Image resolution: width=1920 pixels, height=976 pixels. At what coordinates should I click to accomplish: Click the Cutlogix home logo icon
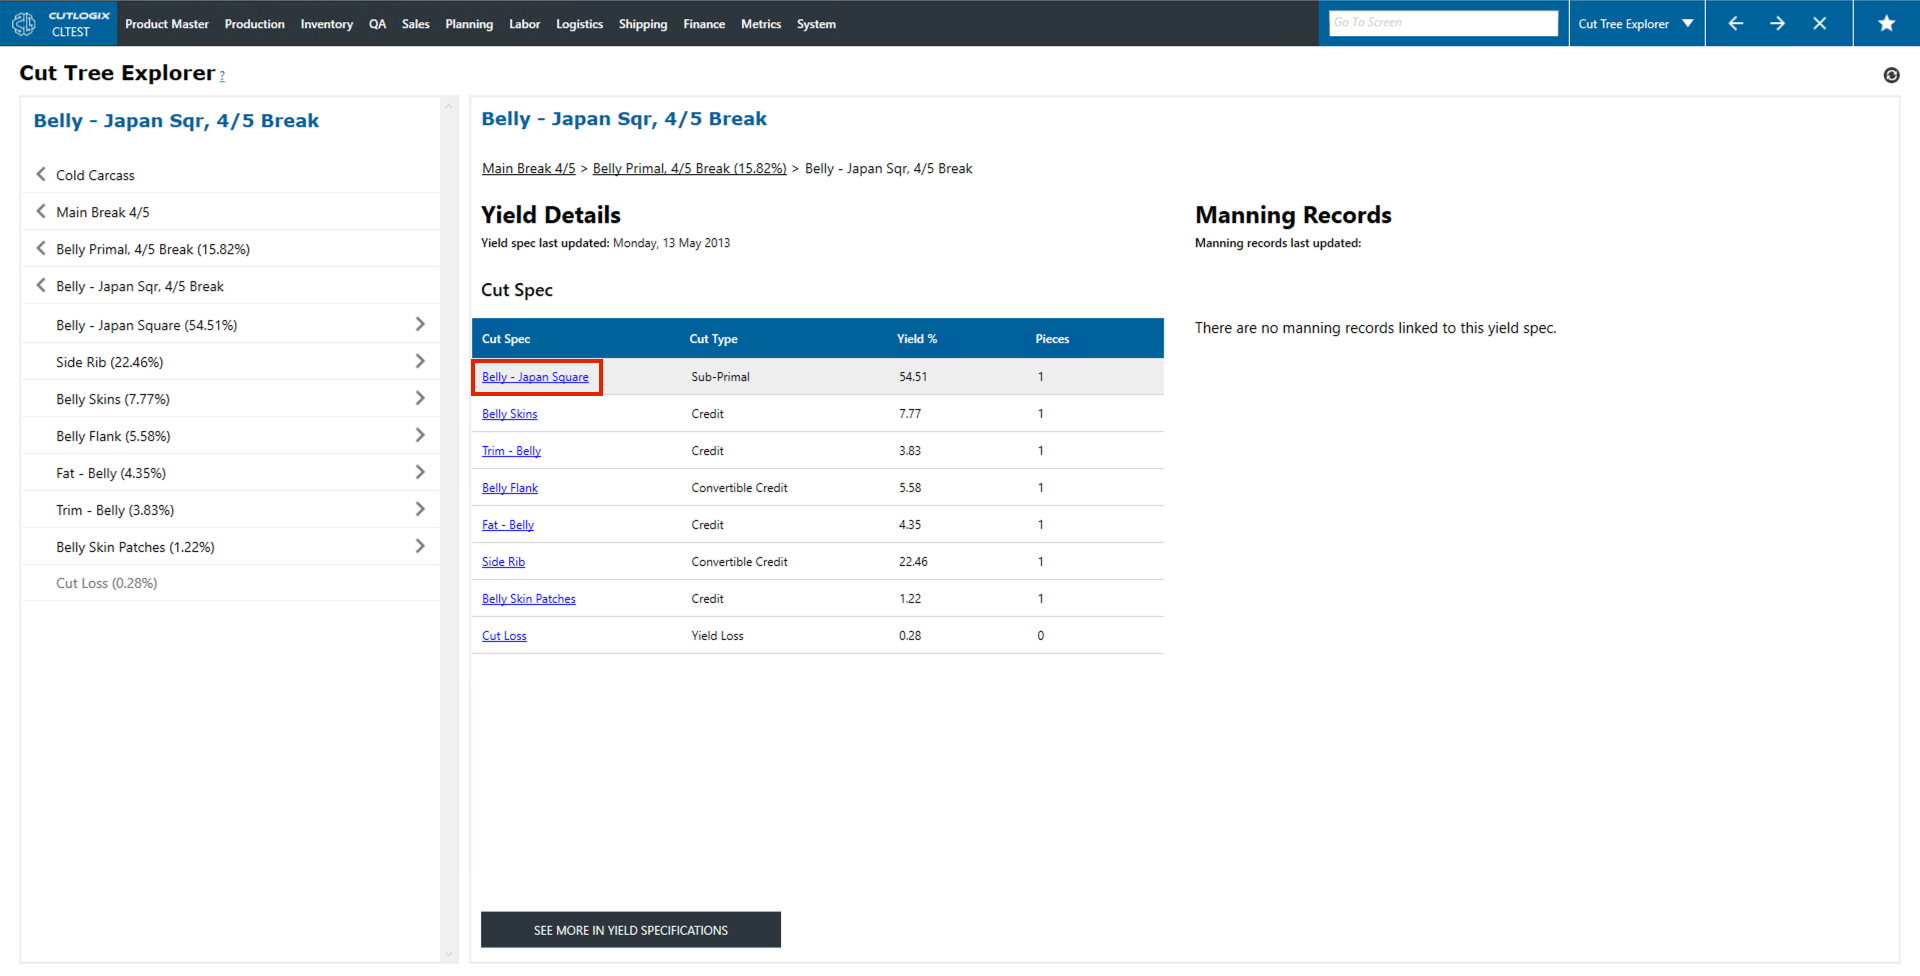(x=24, y=23)
